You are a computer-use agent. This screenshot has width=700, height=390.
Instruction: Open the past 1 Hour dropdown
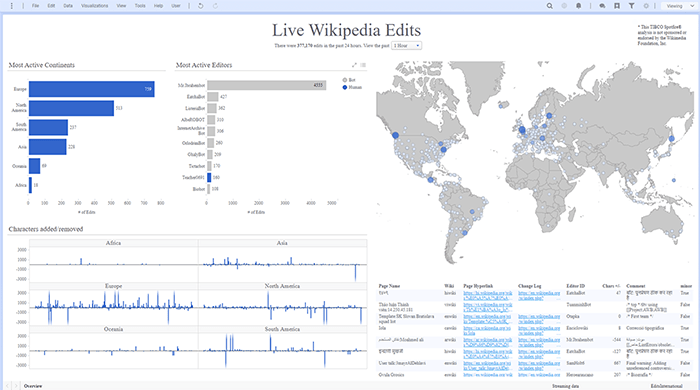(x=406, y=46)
